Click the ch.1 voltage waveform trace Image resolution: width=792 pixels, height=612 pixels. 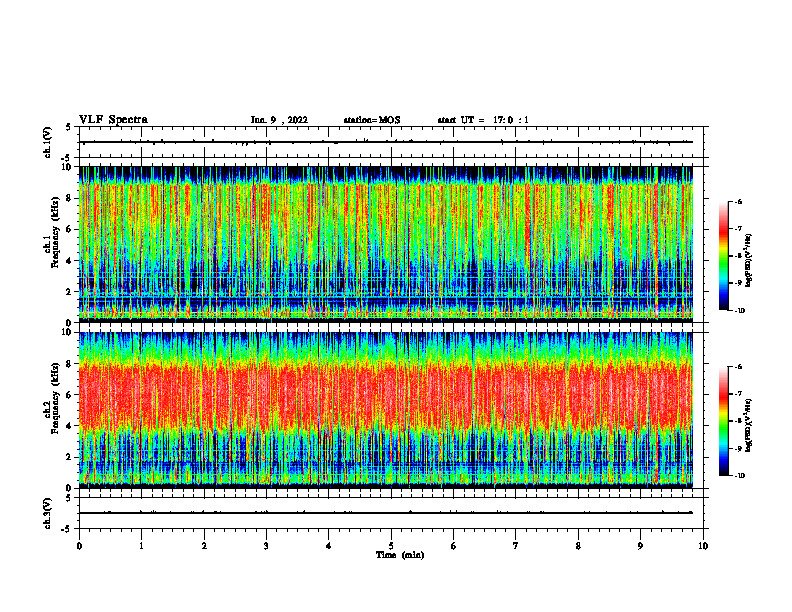click(386, 142)
